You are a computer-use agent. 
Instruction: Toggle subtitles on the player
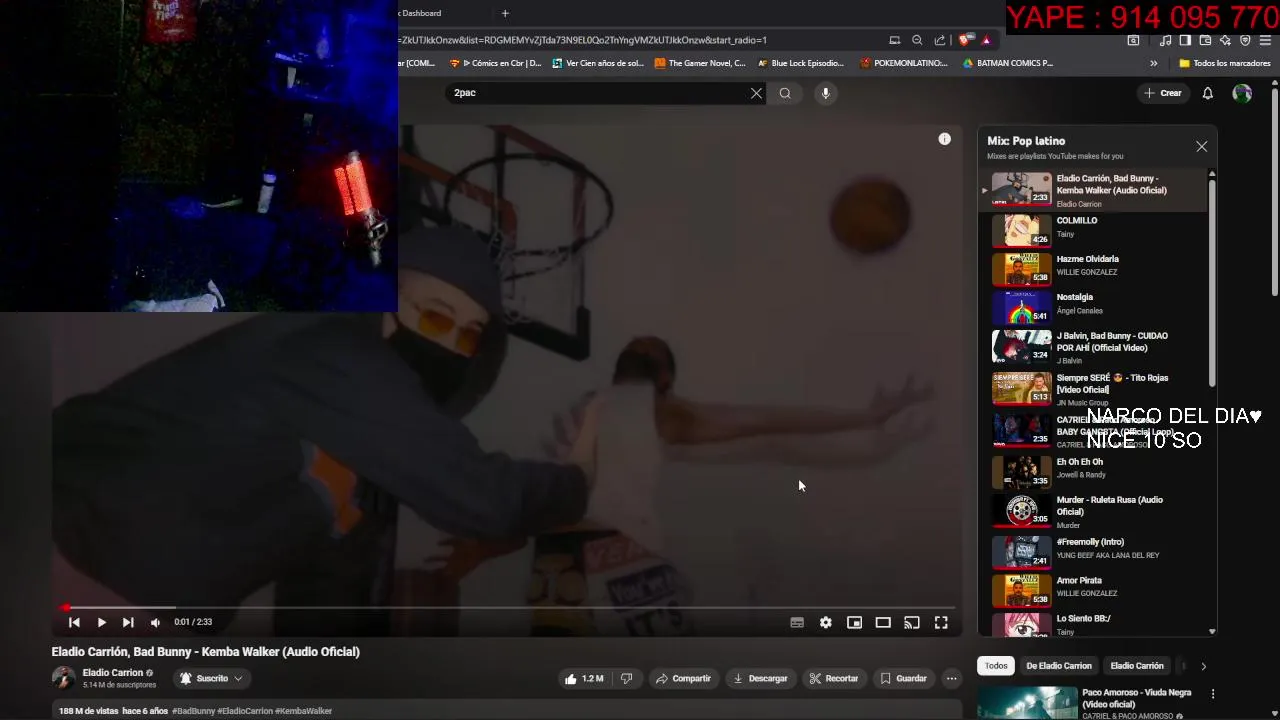coord(797,622)
